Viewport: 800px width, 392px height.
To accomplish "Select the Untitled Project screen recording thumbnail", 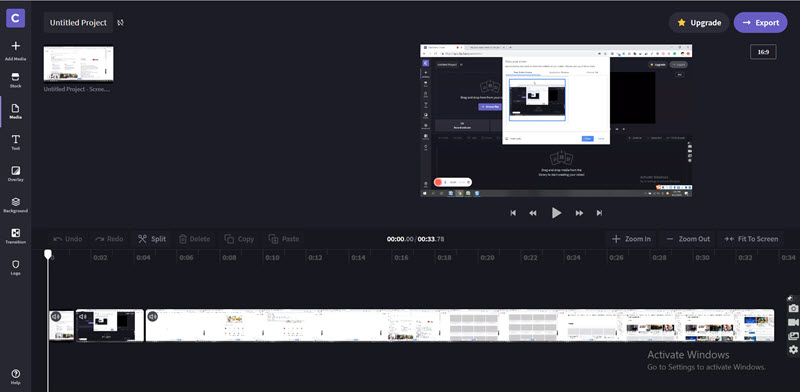I will click(79, 64).
